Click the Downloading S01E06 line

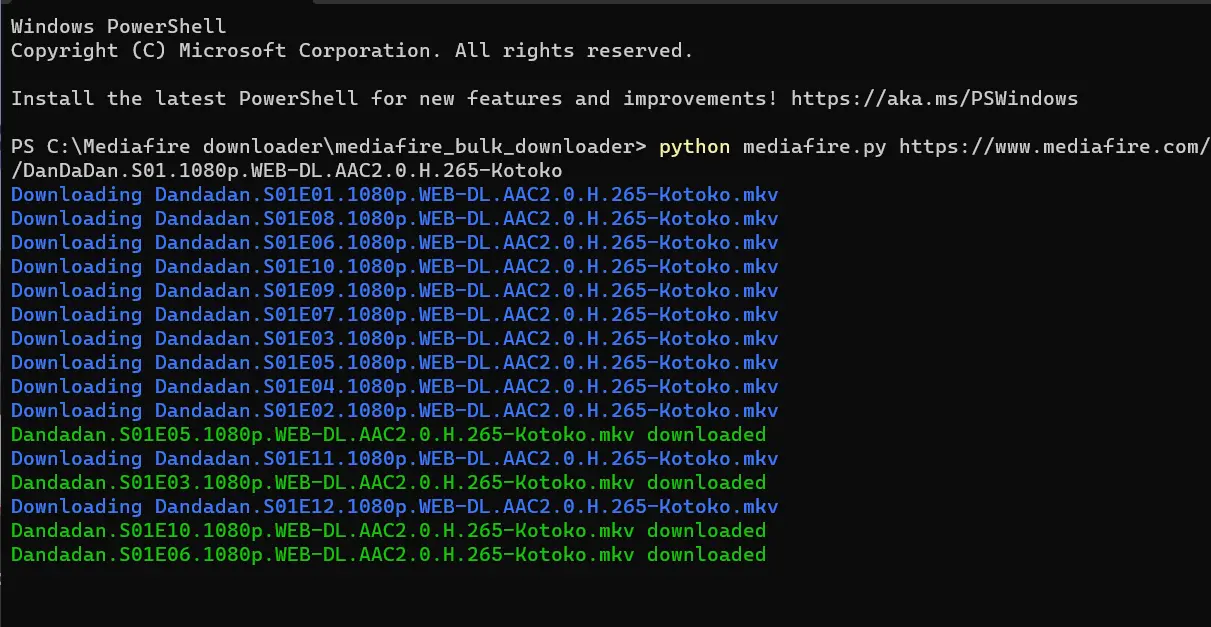coord(395,243)
